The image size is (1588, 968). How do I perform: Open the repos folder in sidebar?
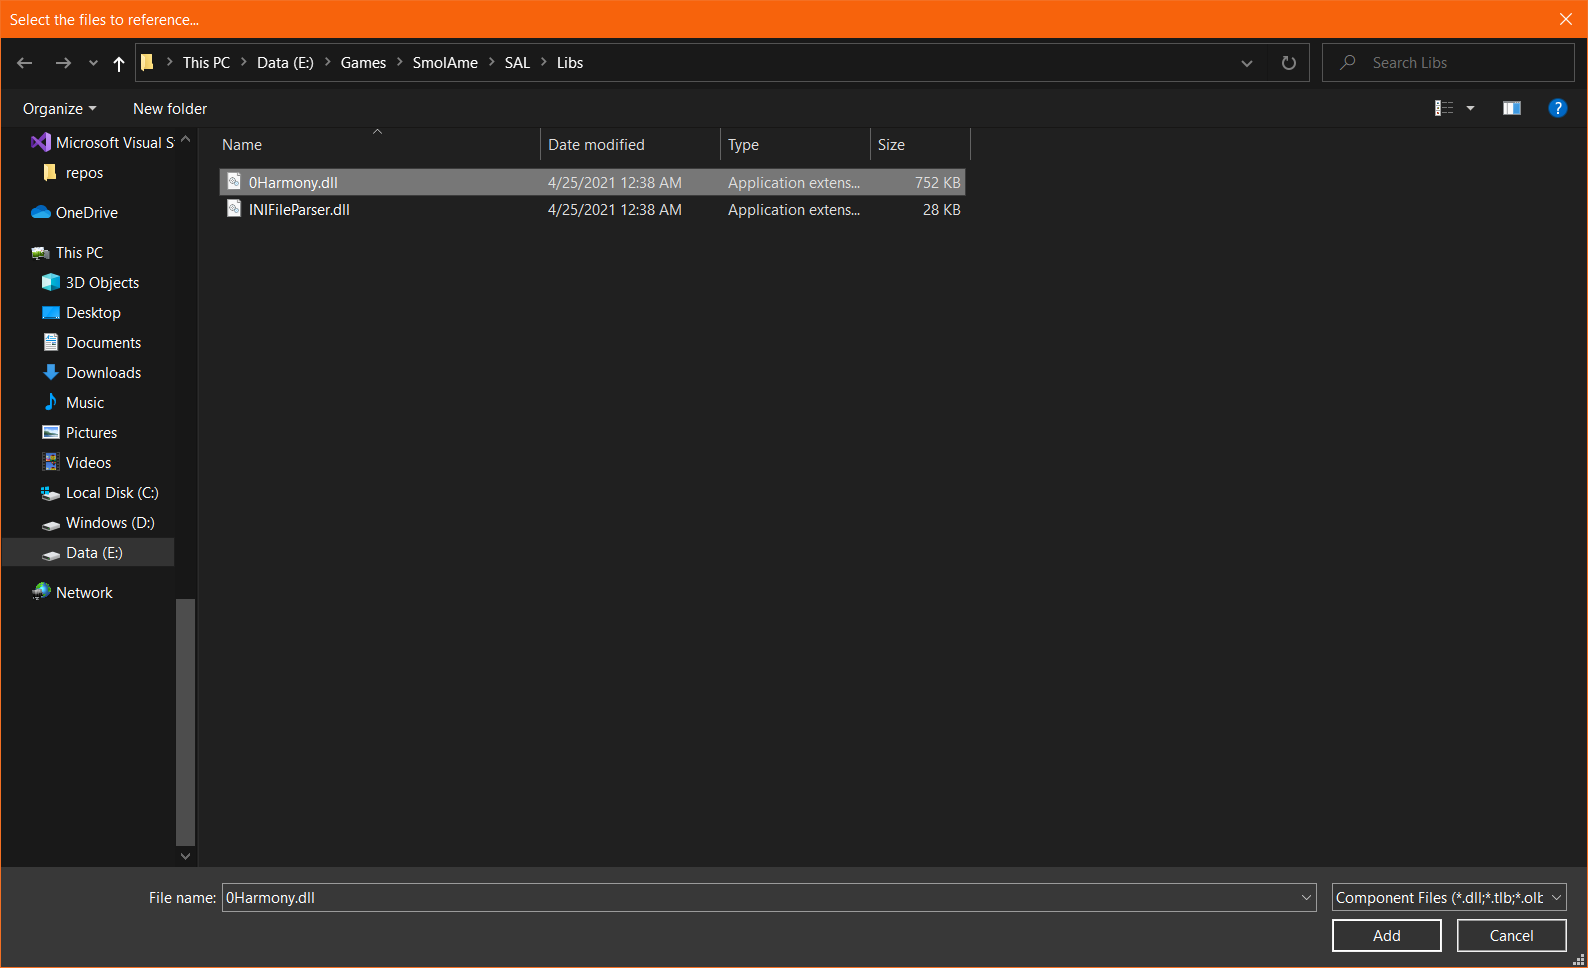coord(75,172)
